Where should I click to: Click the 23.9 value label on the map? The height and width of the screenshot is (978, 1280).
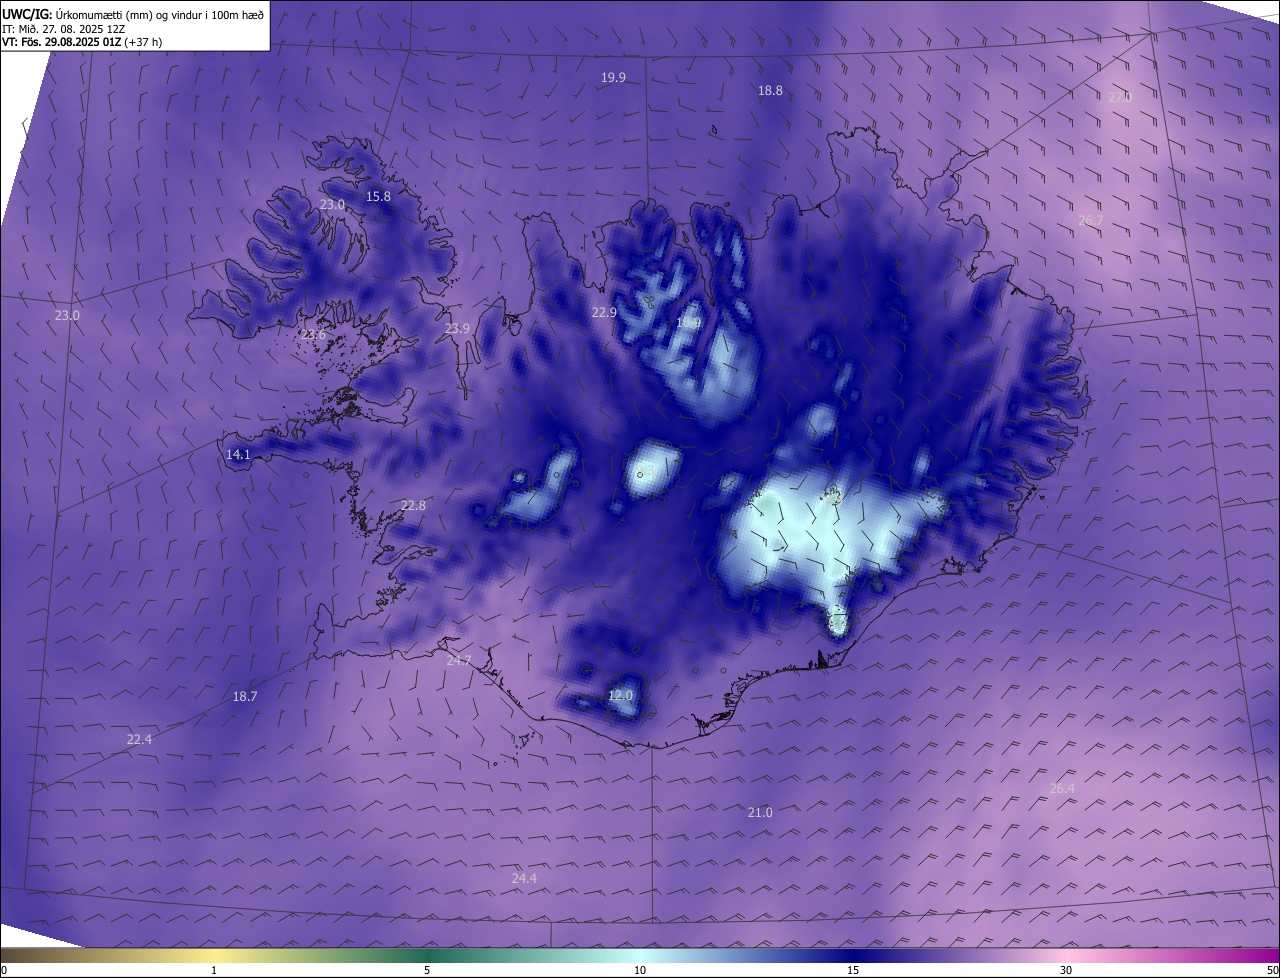tap(457, 329)
